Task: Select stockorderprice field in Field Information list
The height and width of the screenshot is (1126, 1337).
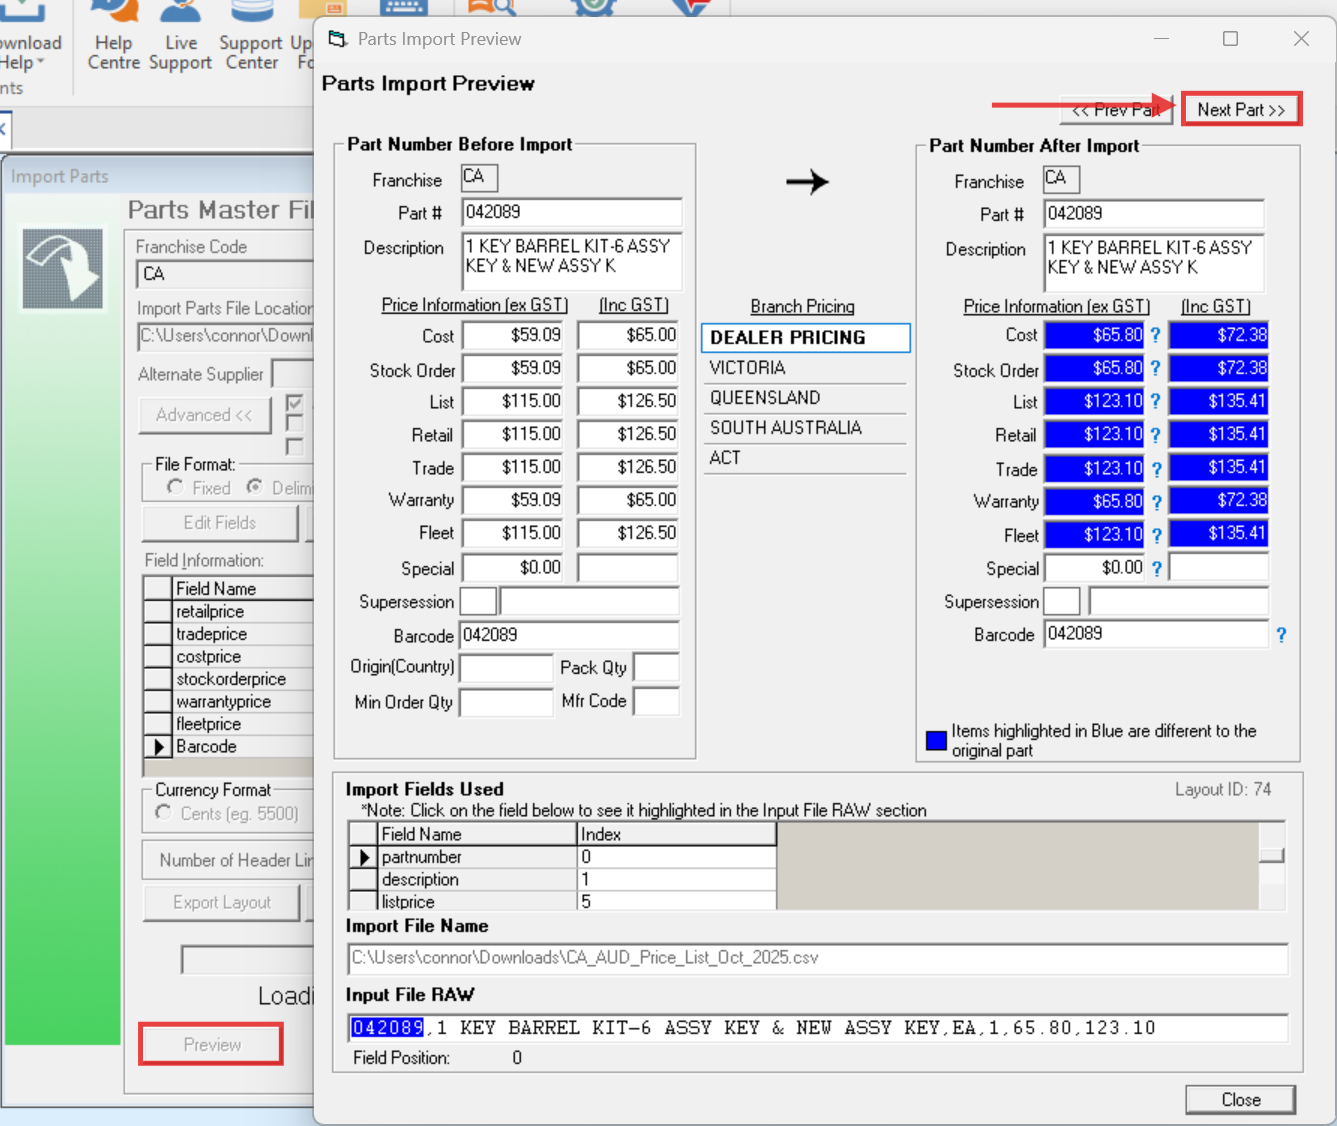Action: click(229, 679)
